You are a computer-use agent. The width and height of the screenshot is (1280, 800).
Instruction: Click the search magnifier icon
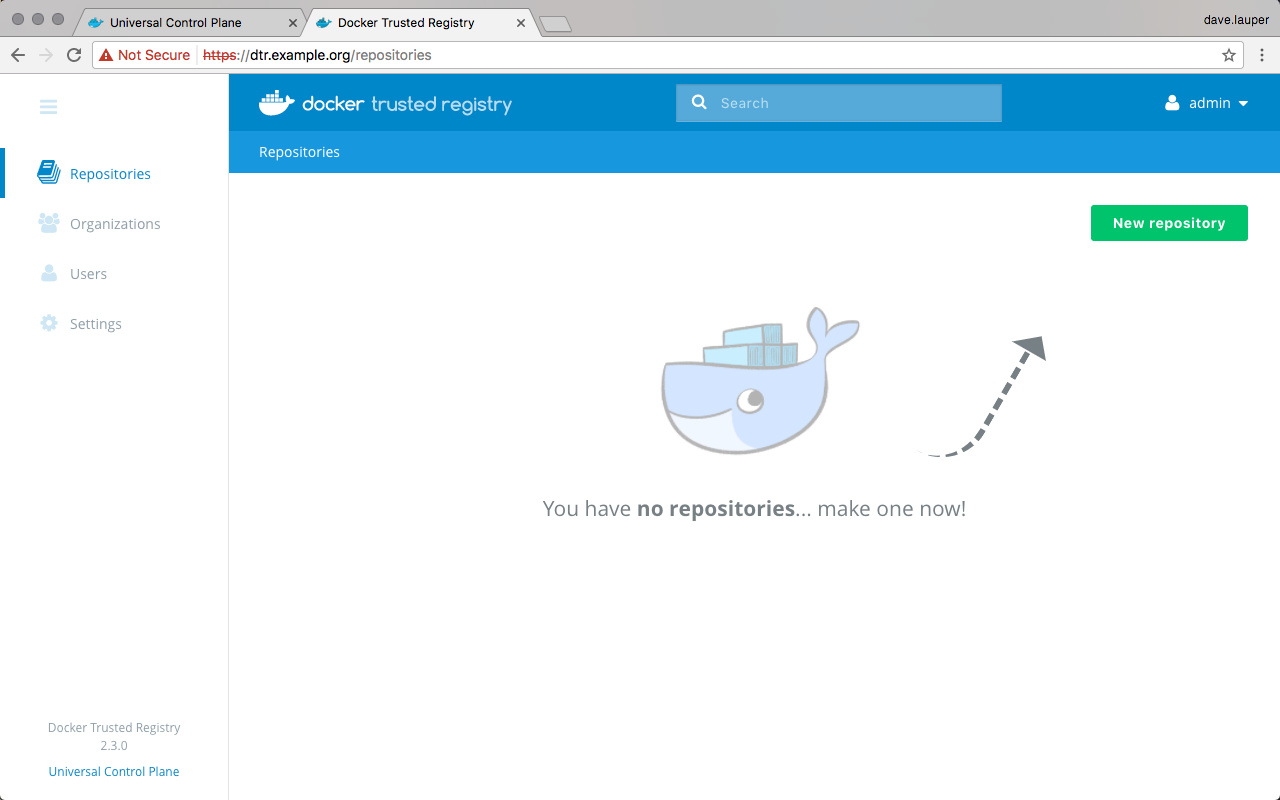(699, 102)
